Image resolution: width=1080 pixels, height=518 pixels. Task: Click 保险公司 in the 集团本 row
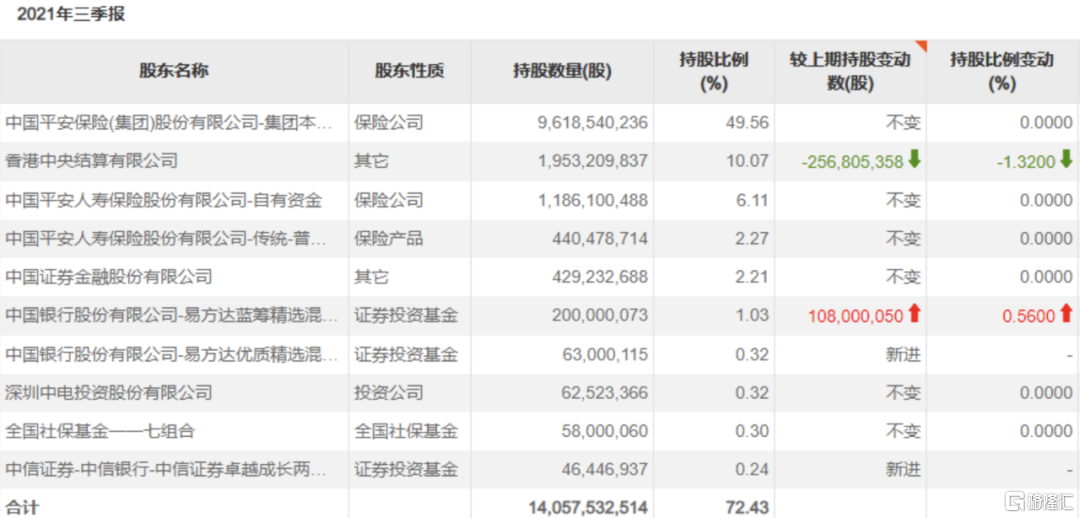tap(388, 123)
